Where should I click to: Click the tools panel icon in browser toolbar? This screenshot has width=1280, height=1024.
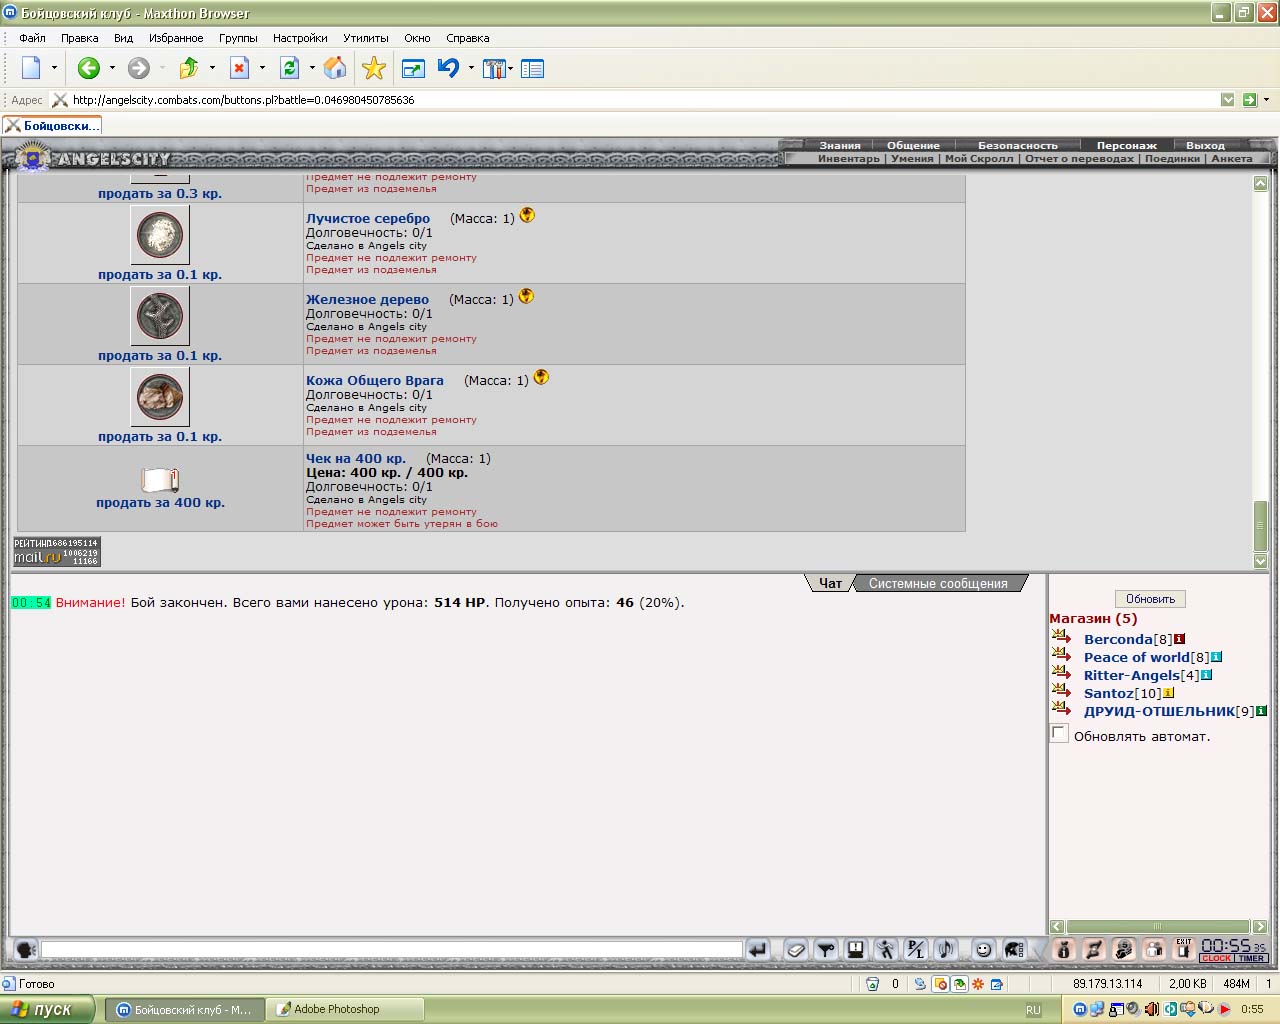click(494, 68)
